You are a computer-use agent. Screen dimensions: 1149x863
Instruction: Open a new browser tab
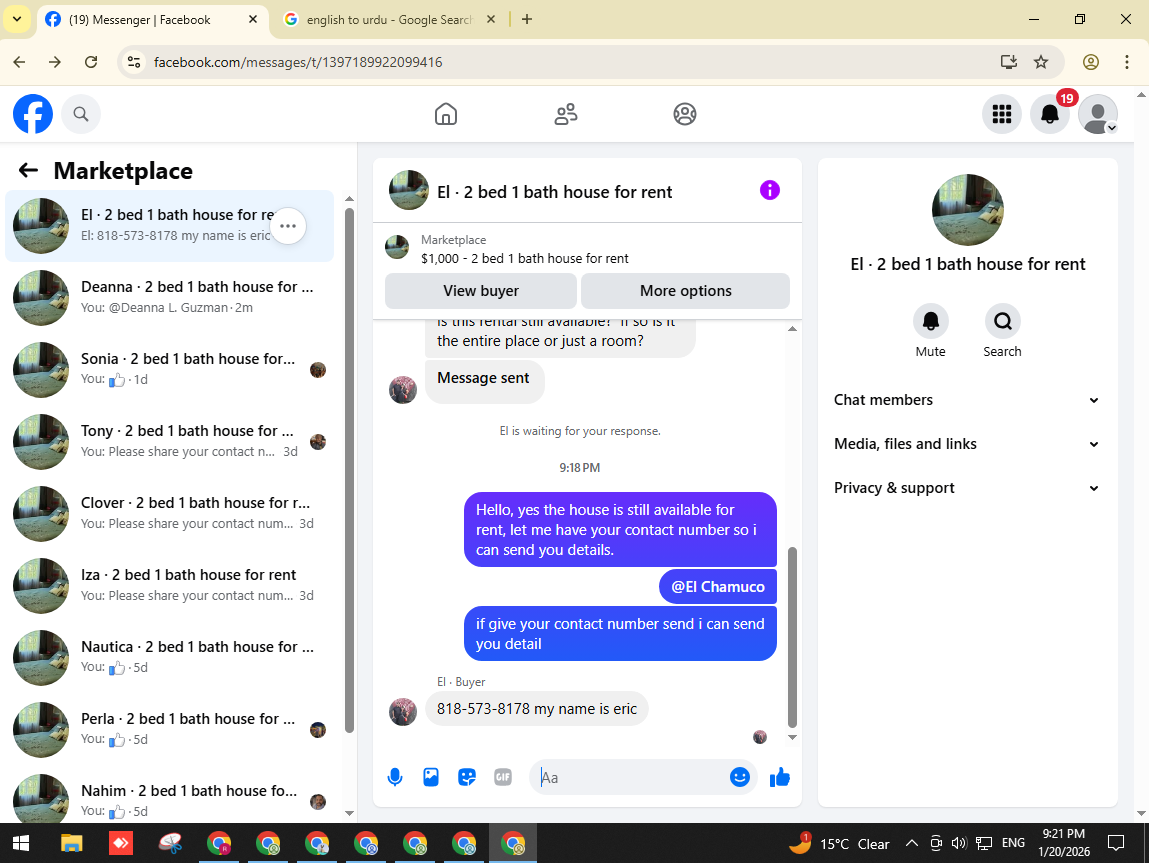pos(527,20)
